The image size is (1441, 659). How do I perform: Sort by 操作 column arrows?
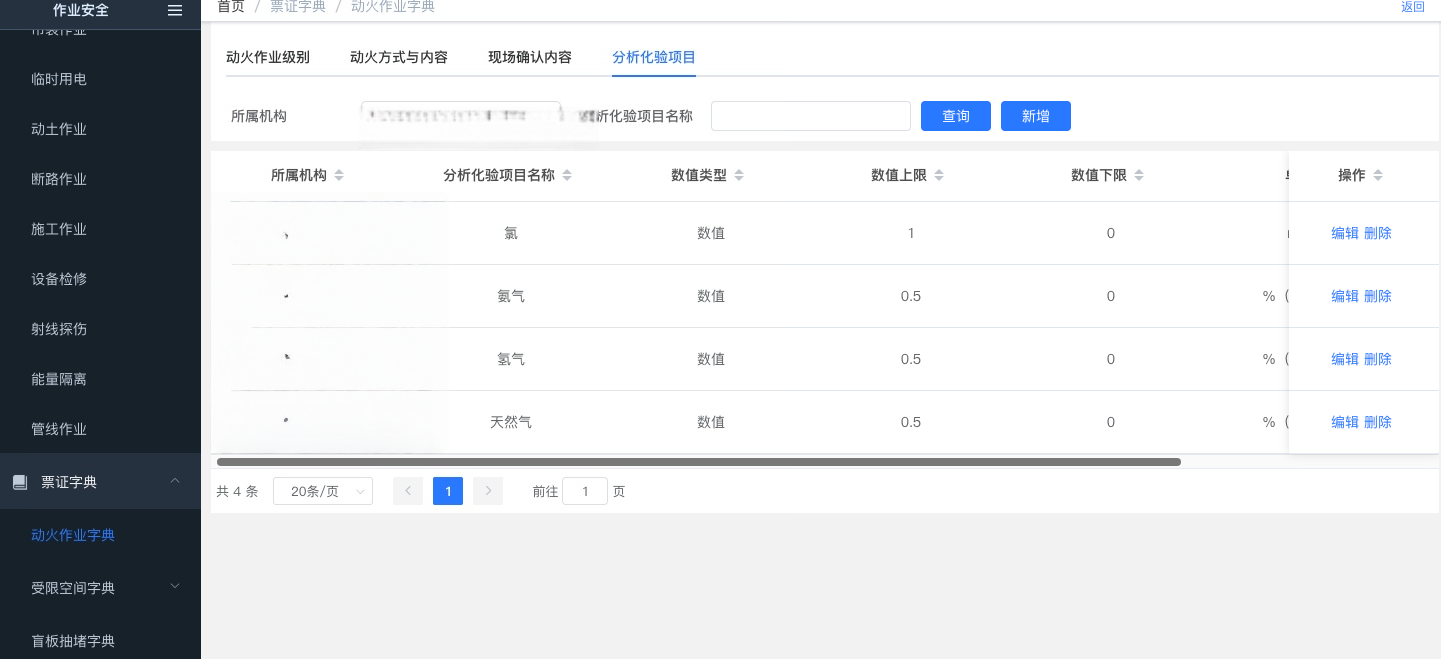pos(1378,176)
